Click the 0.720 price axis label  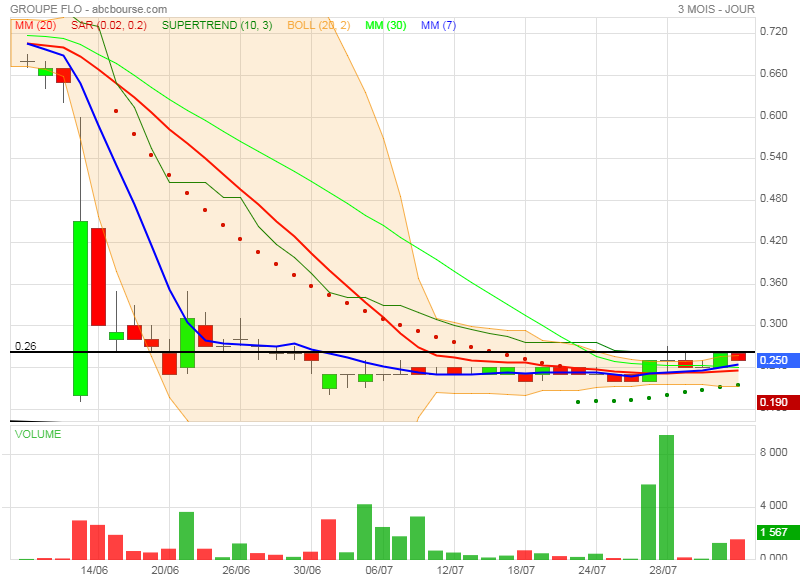click(773, 32)
